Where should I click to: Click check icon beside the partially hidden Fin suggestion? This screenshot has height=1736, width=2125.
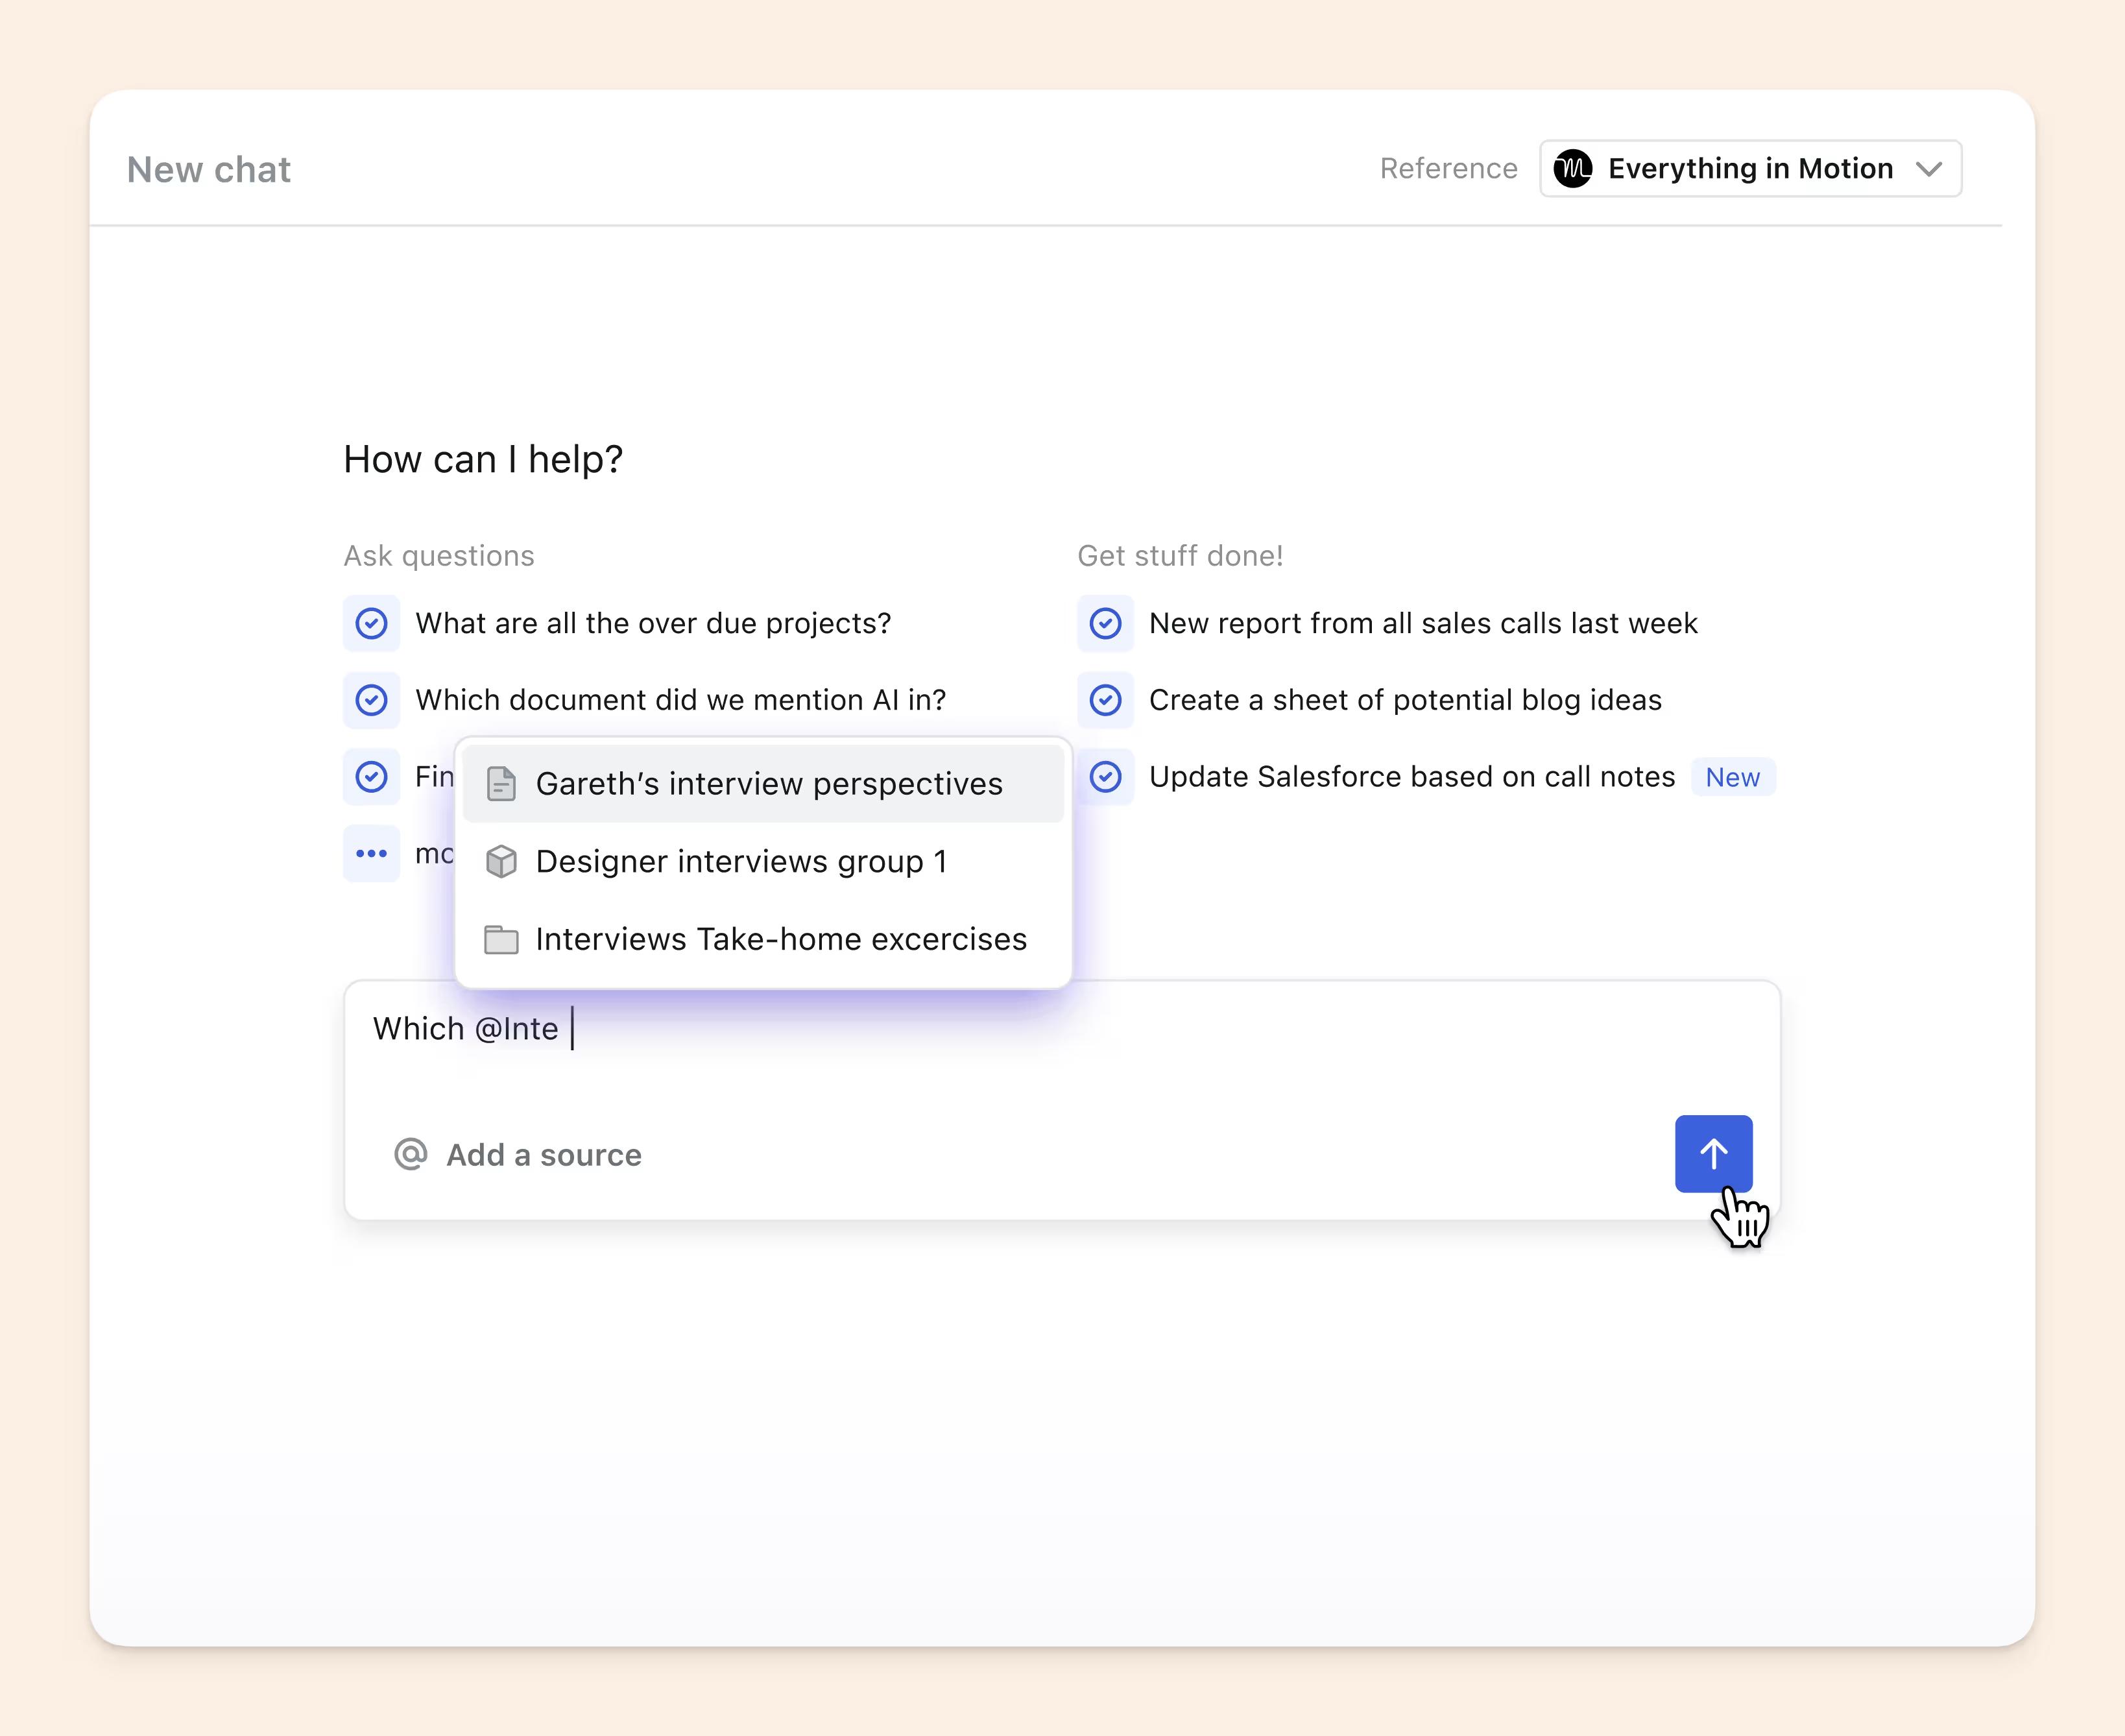[372, 776]
